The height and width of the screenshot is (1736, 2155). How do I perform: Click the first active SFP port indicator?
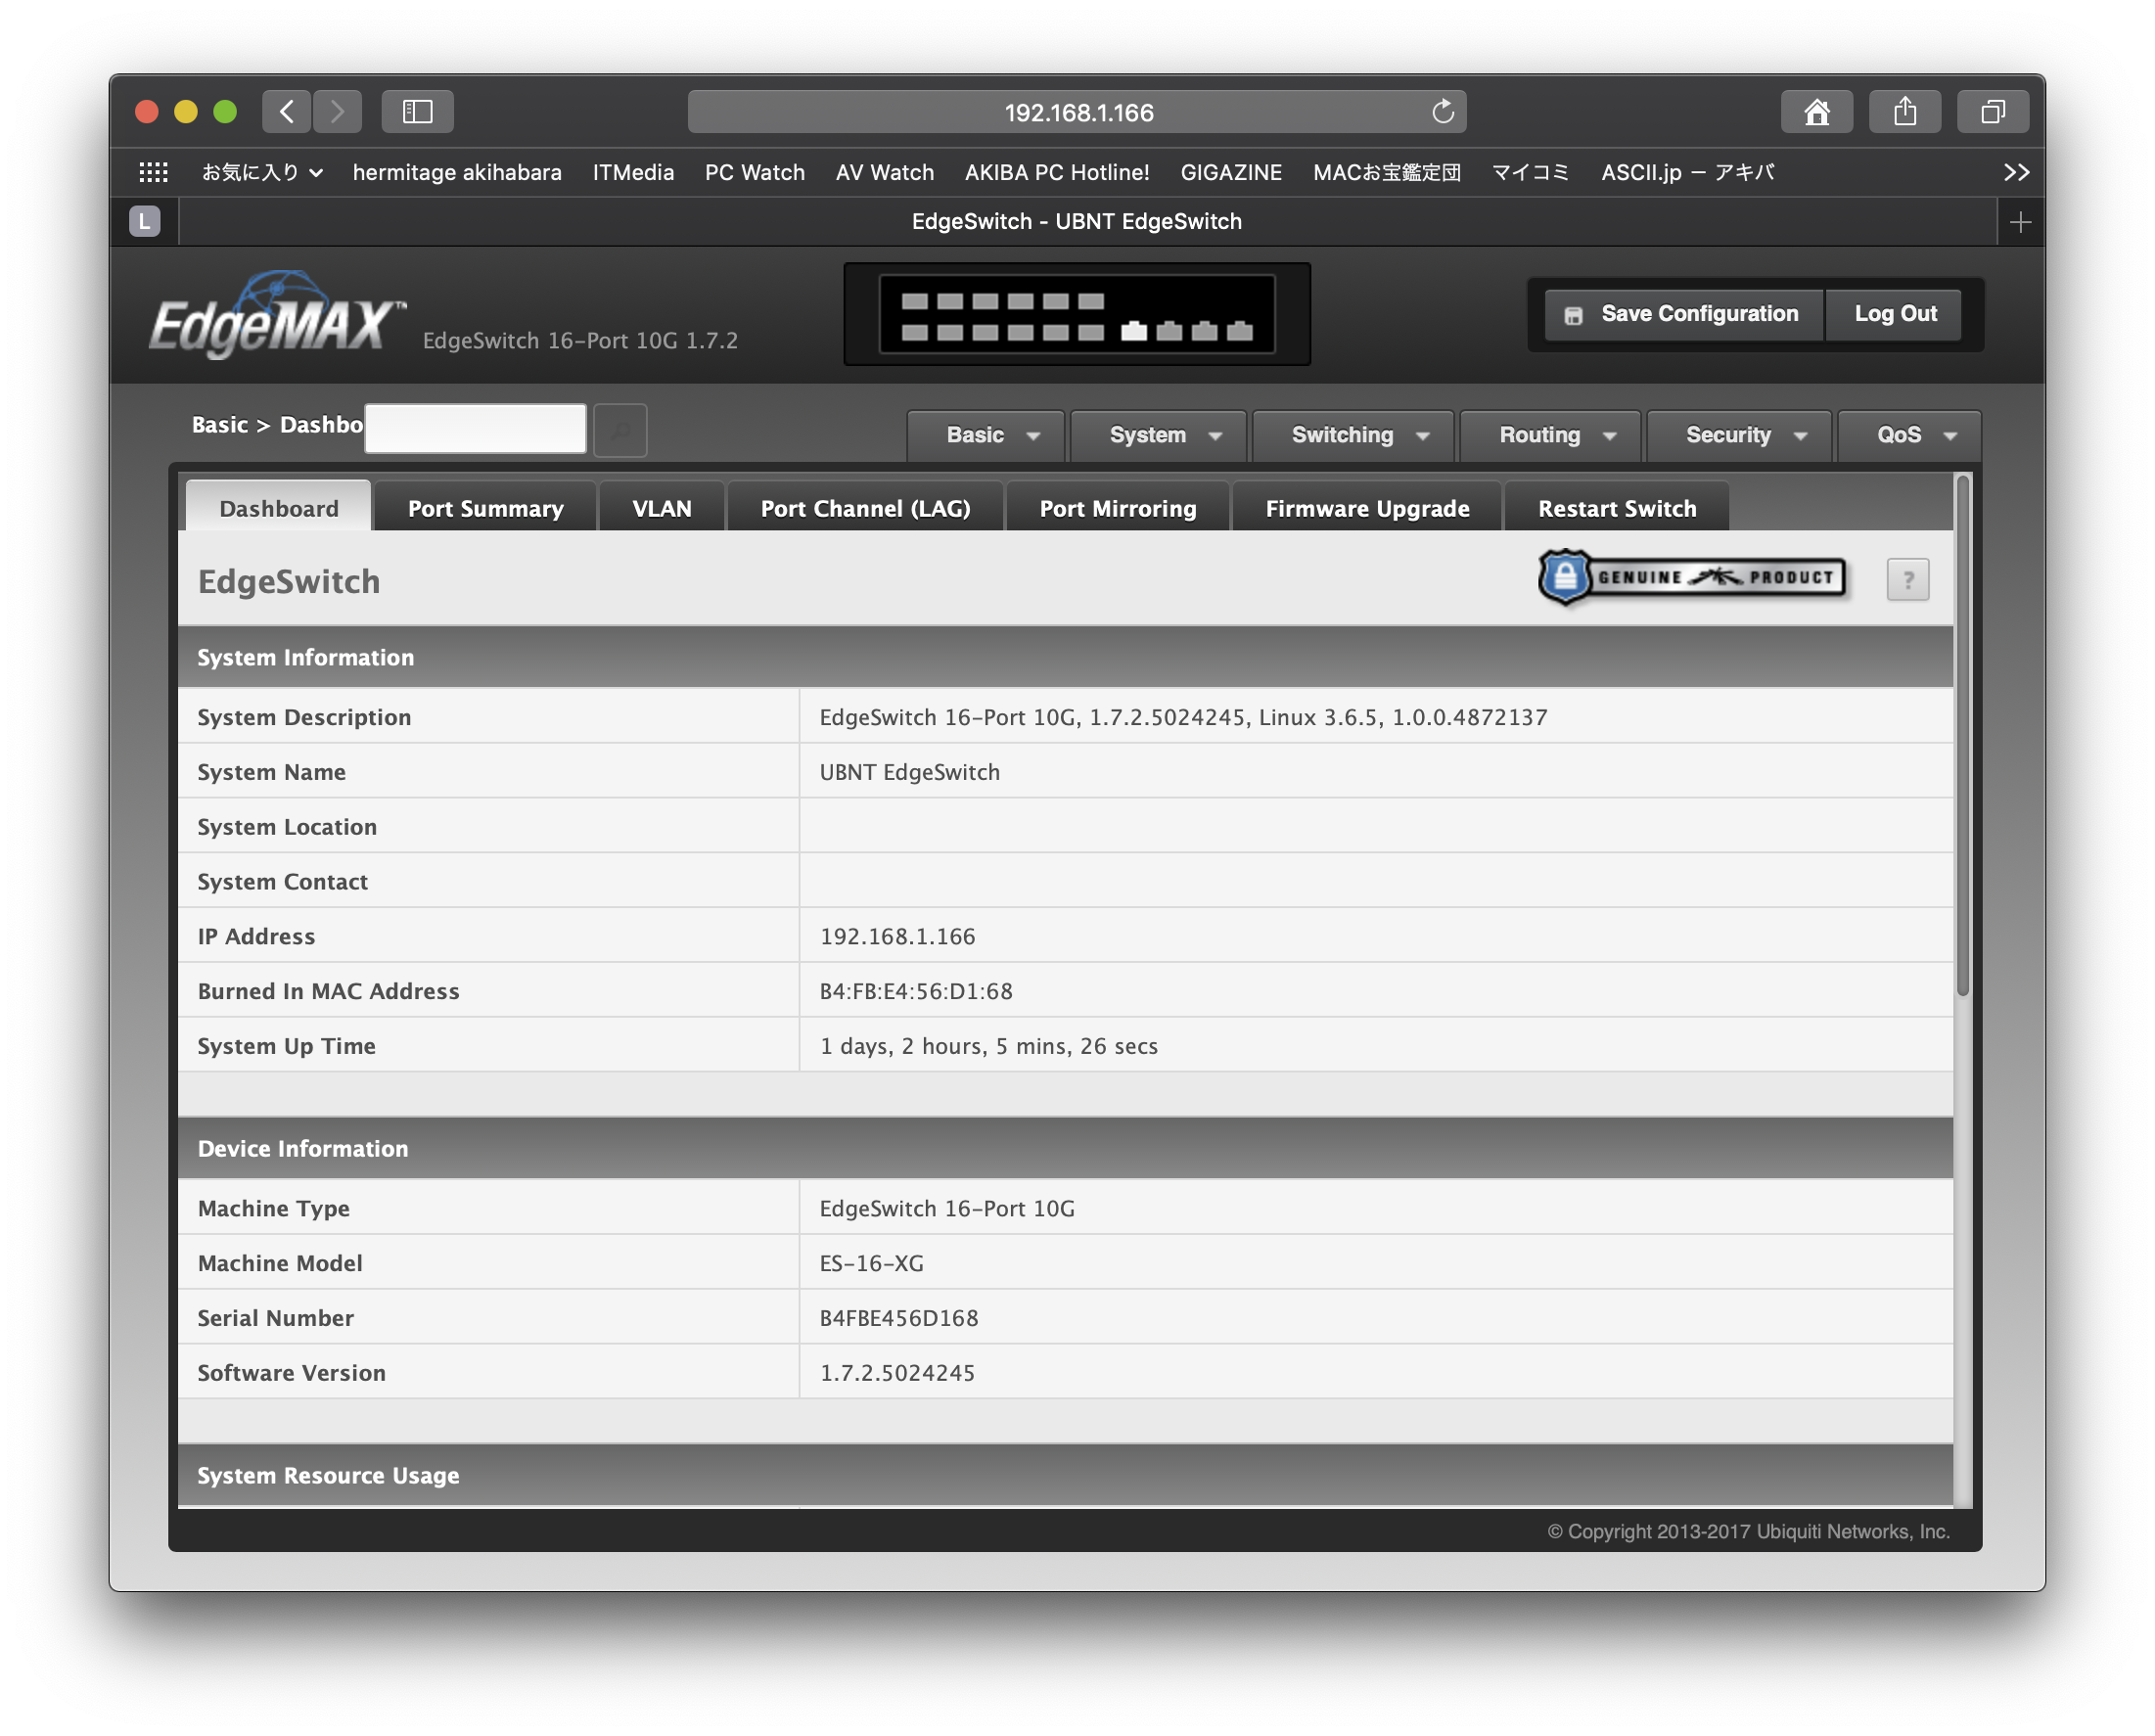pyautogui.click(x=1133, y=331)
